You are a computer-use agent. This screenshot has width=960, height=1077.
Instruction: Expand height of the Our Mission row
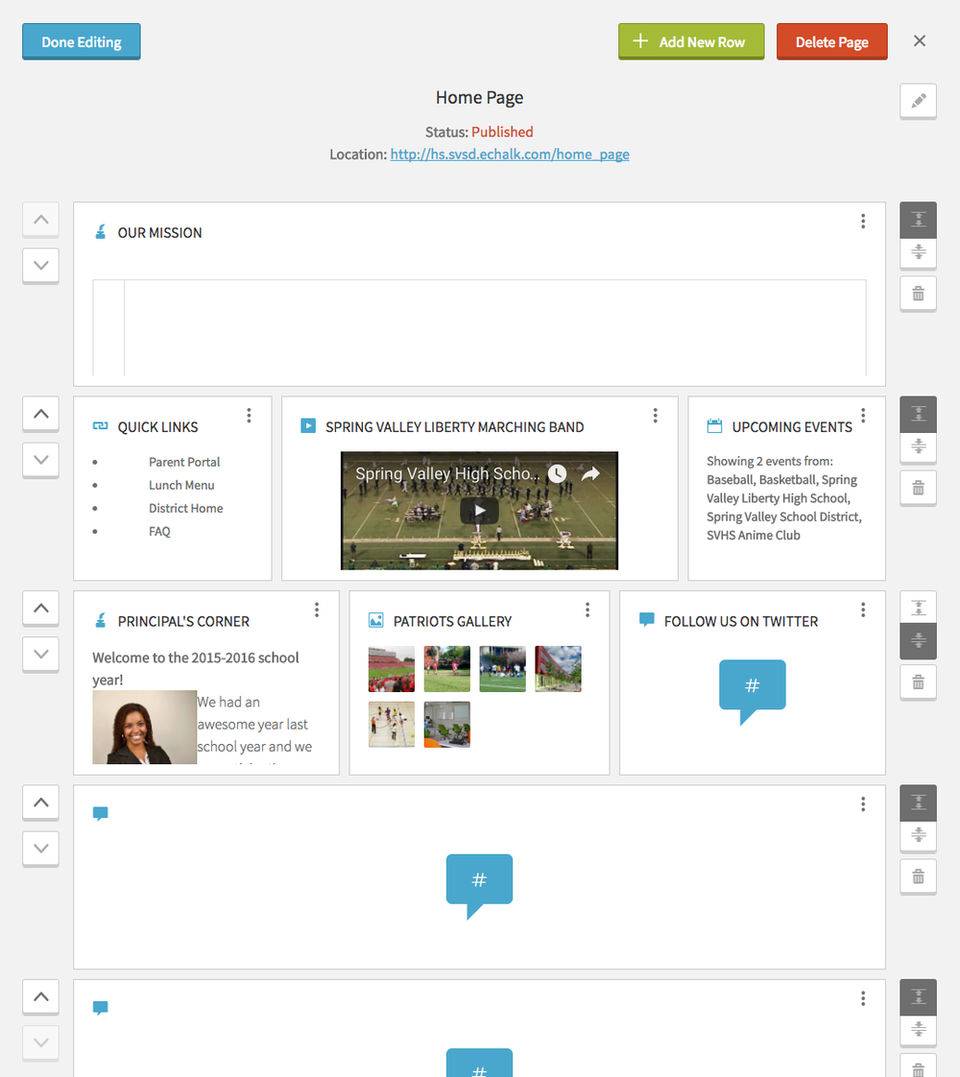tap(918, 220)
